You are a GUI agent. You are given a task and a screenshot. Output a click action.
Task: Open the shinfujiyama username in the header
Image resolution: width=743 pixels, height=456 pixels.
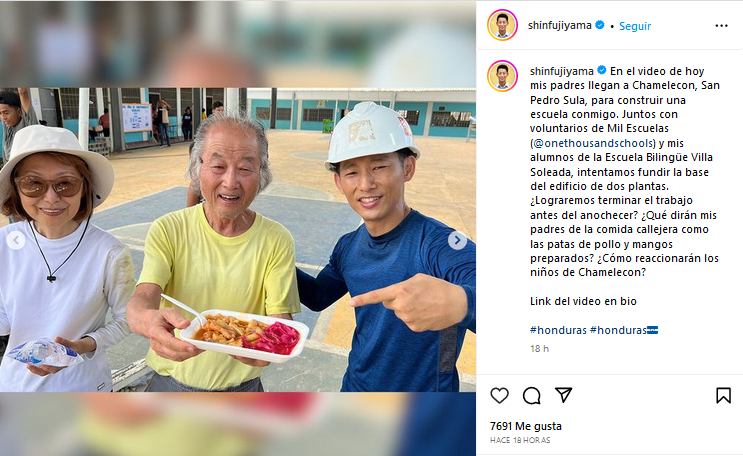(x=560, y=26)
